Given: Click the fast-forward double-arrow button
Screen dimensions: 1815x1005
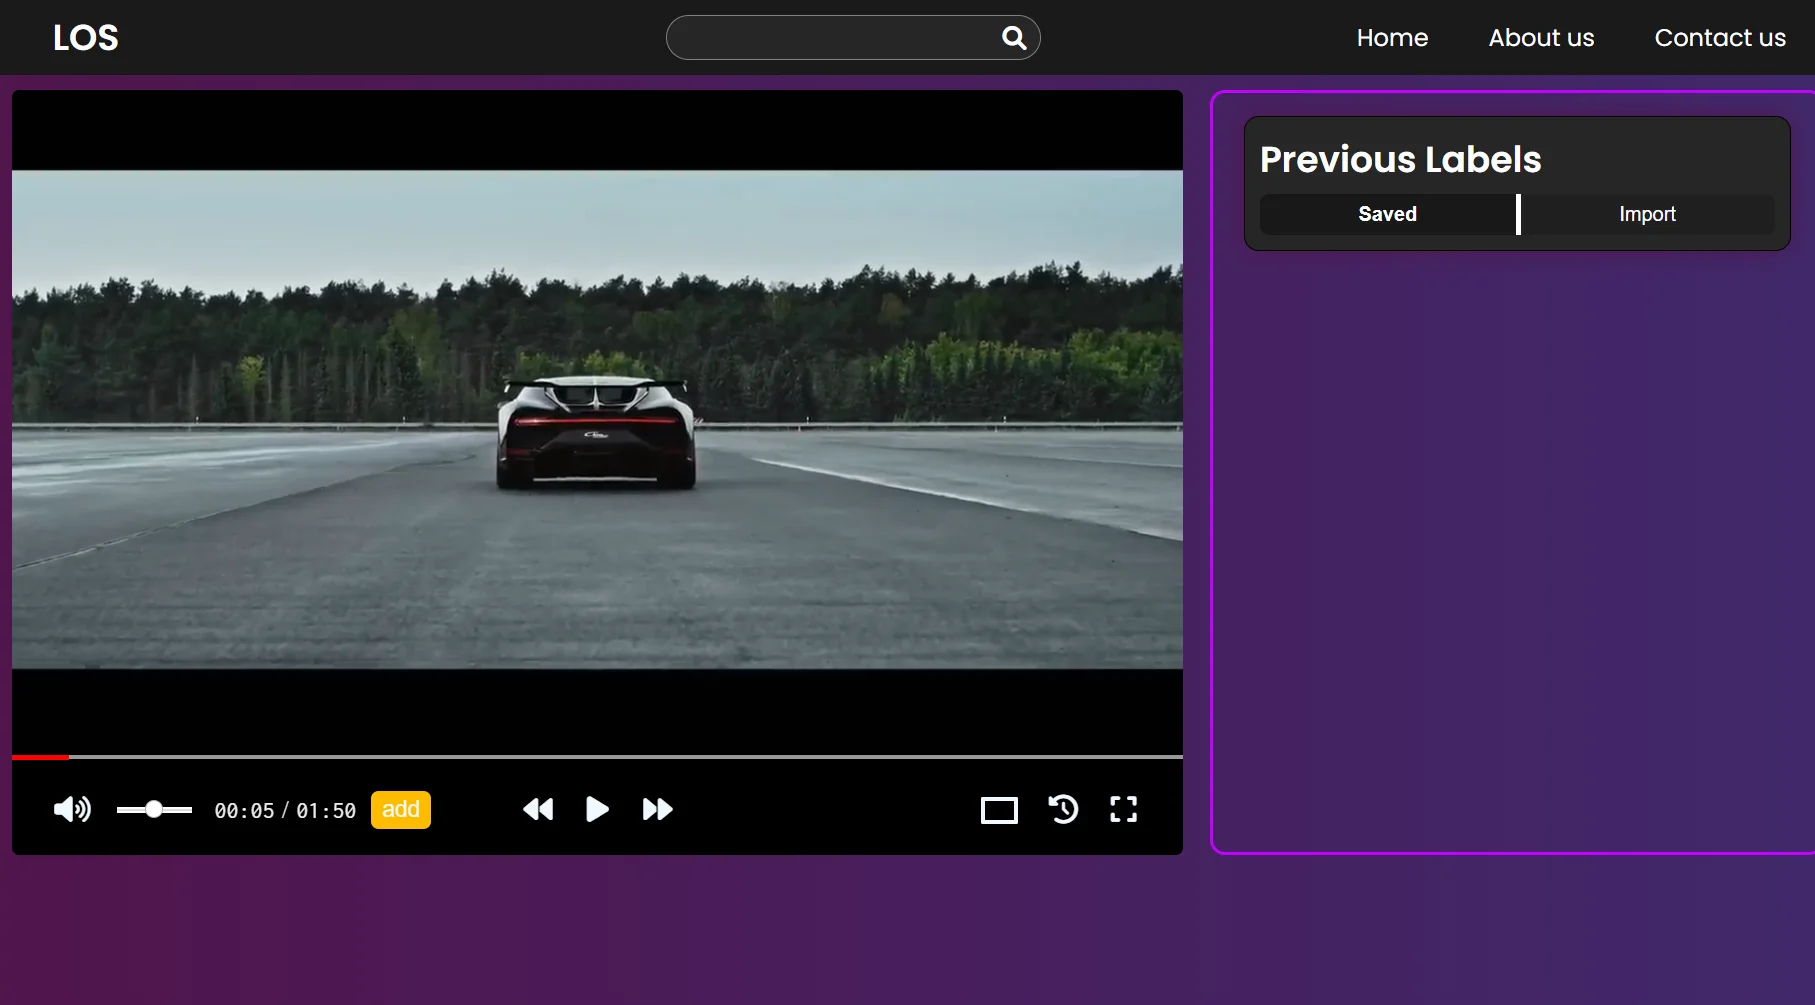Looking at the screenshot, I should (x=657, y=809).
